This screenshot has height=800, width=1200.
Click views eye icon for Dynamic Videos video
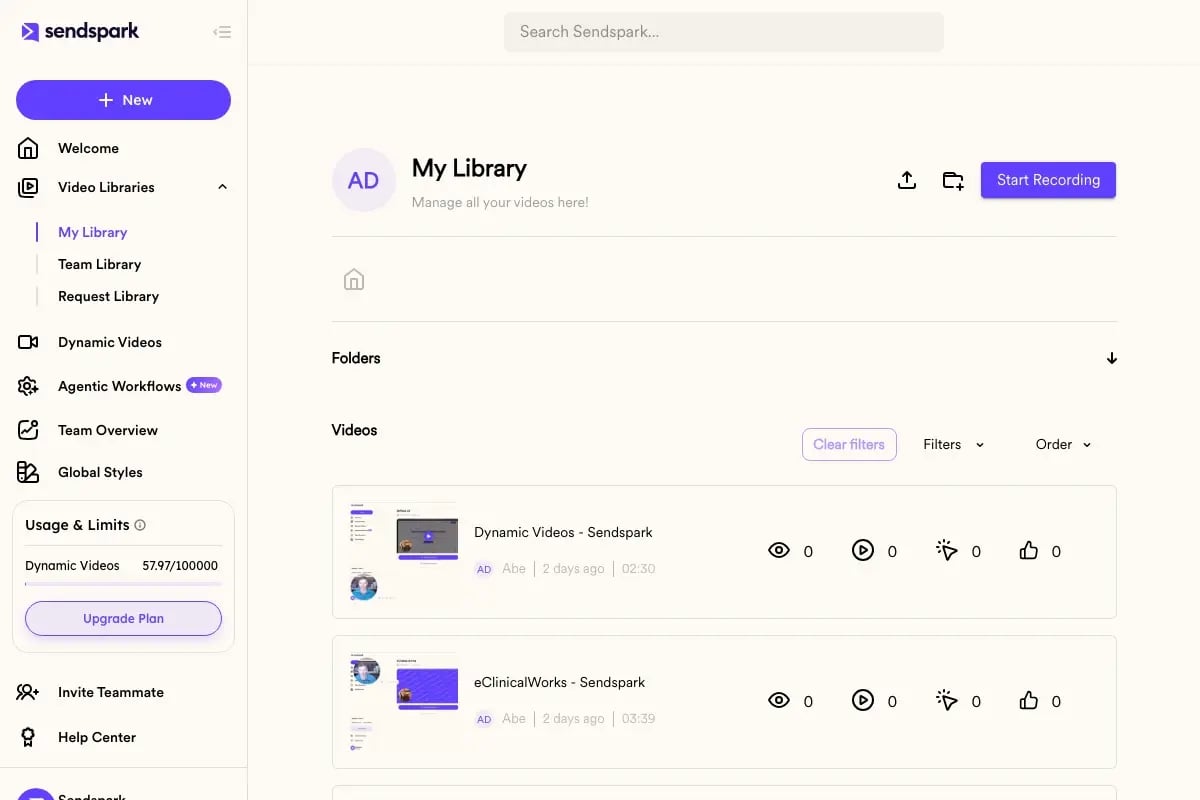(x=779, y=550)
